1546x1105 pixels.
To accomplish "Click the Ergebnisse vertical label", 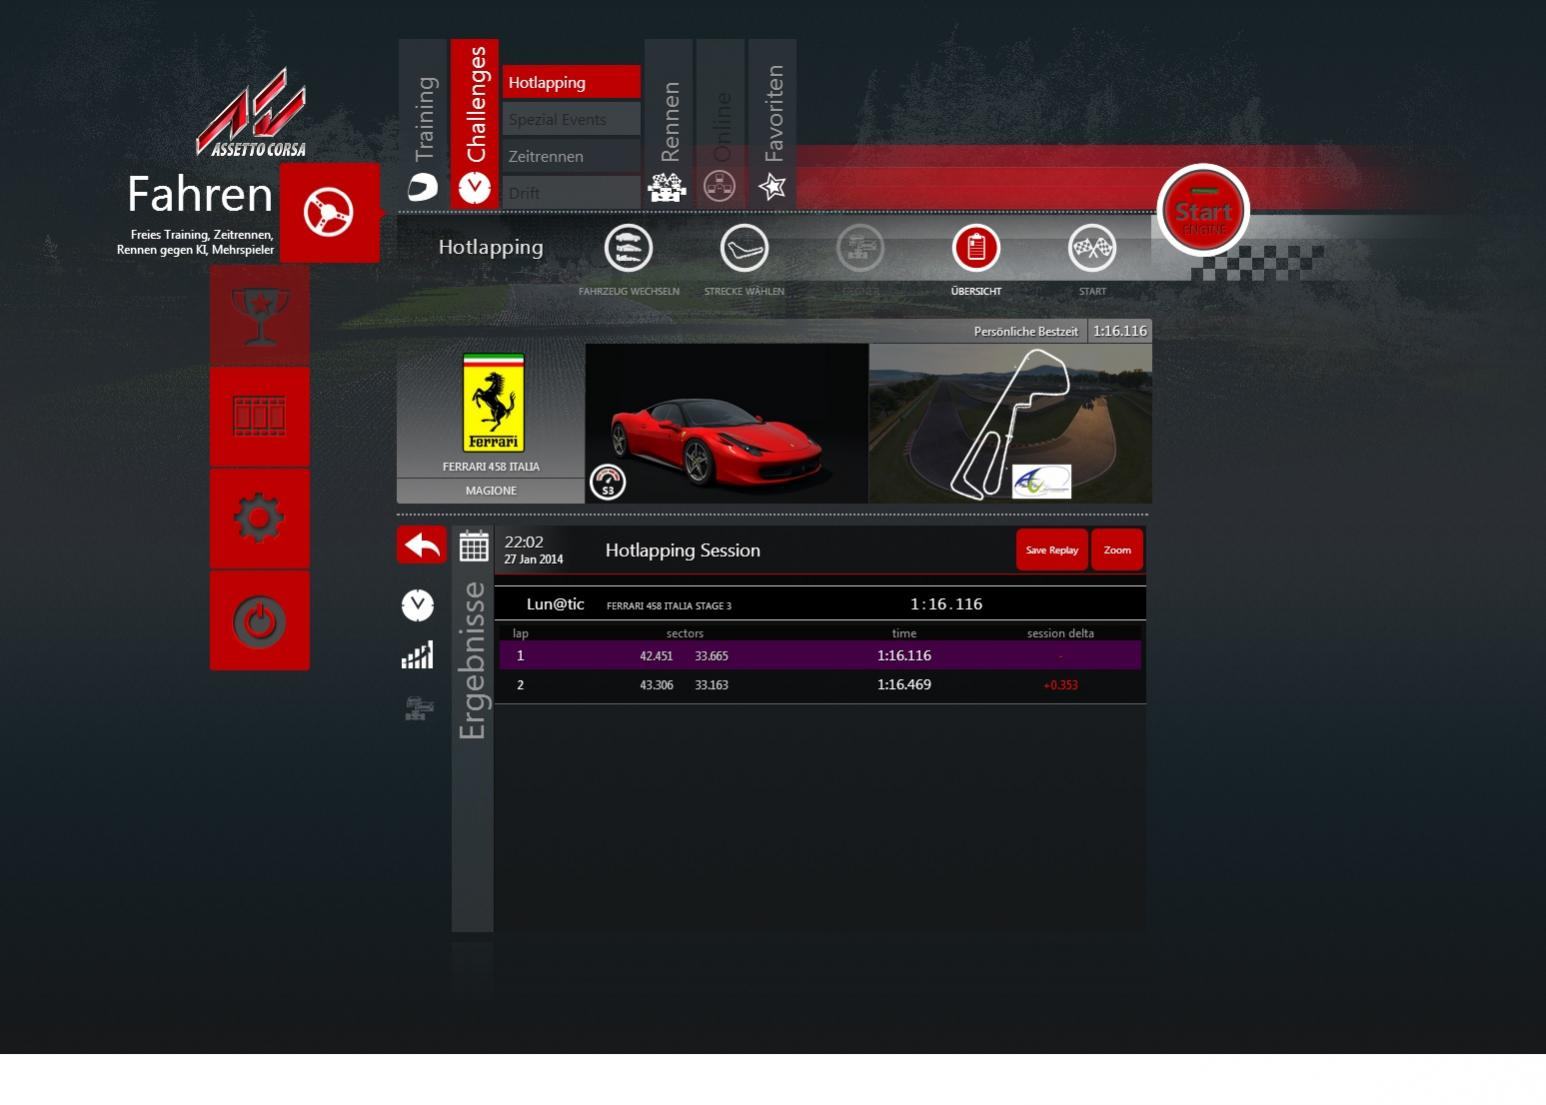I will (x=472, y=660).
